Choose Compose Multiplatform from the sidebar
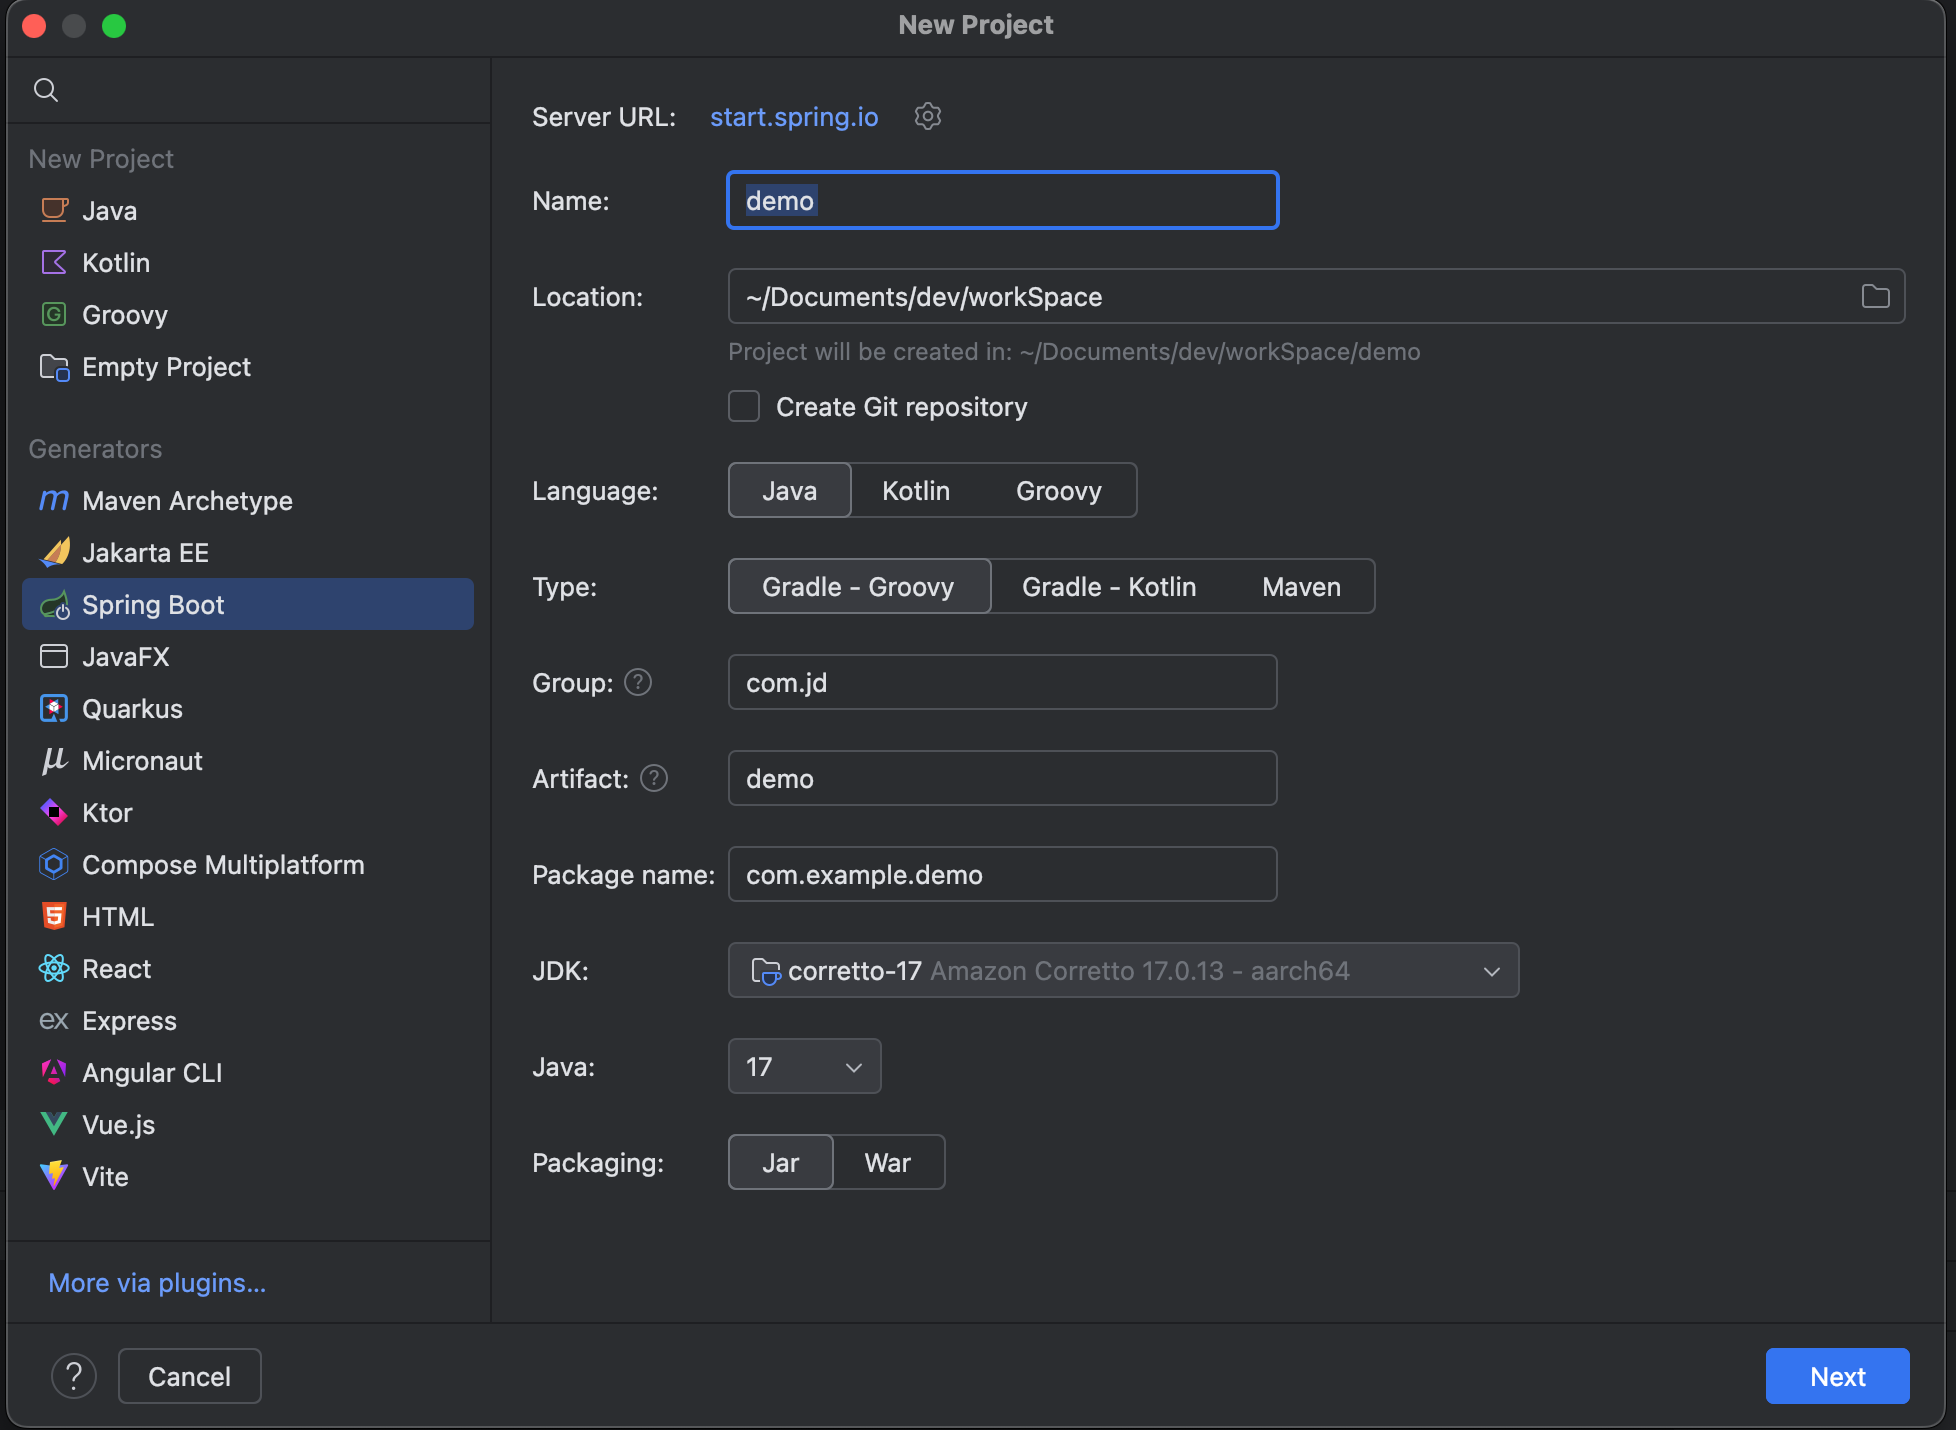The width and height of the screenshot is (1956, 1430). point(222,865)
